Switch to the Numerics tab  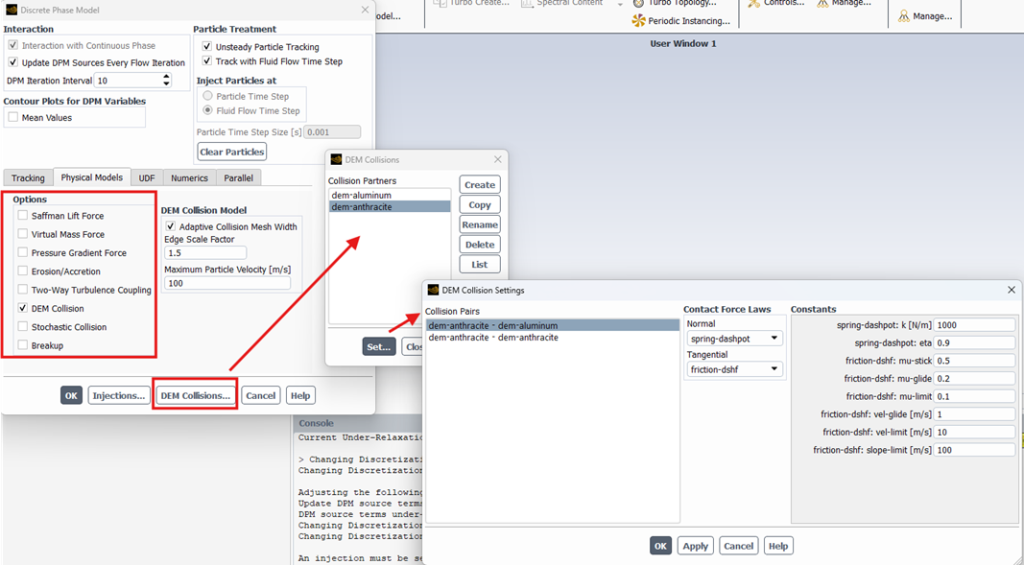click(189, 178)
